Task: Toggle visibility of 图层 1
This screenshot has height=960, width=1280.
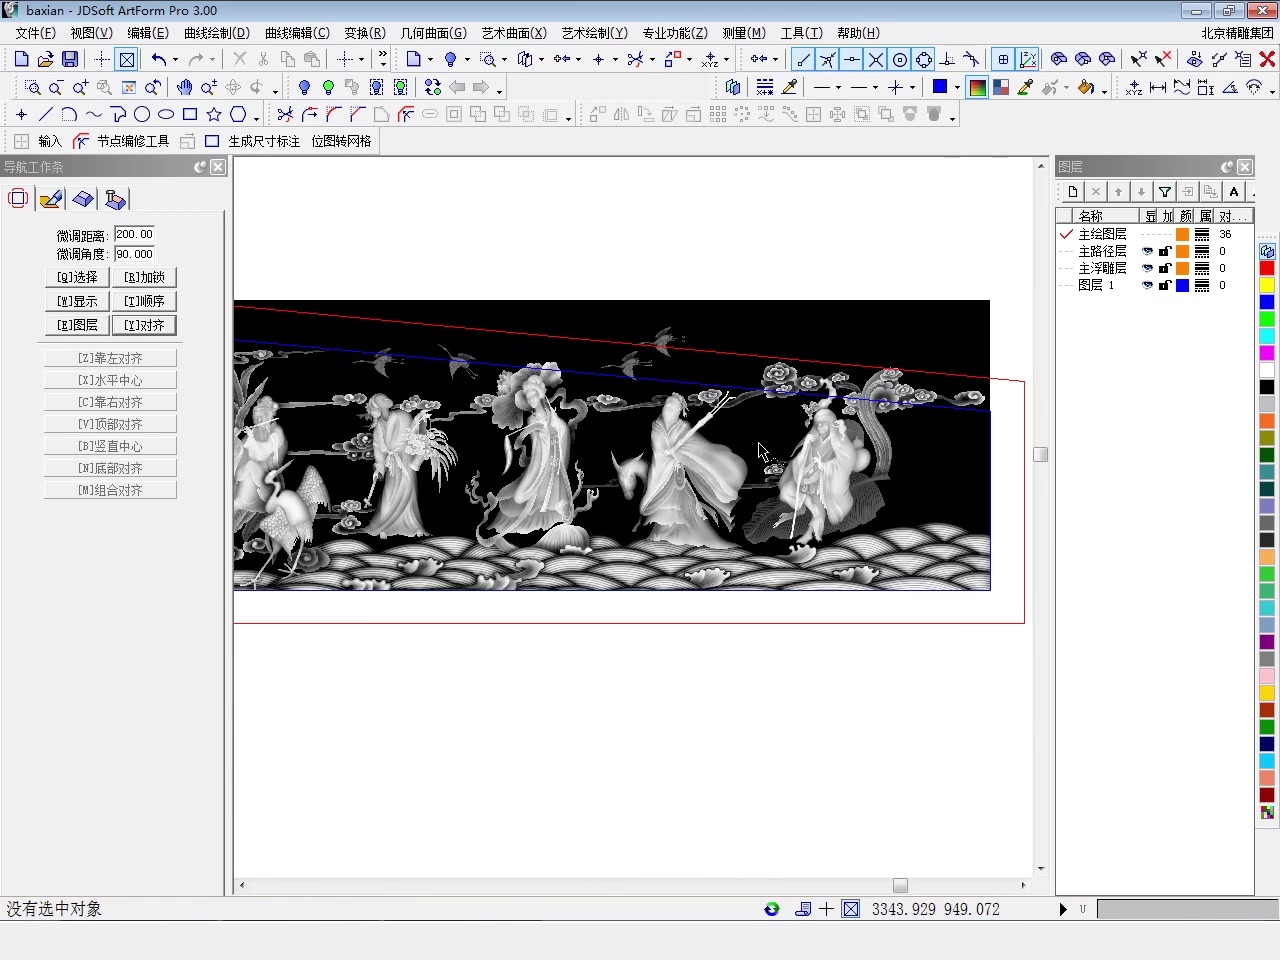Action: [x=1147, y=286]
